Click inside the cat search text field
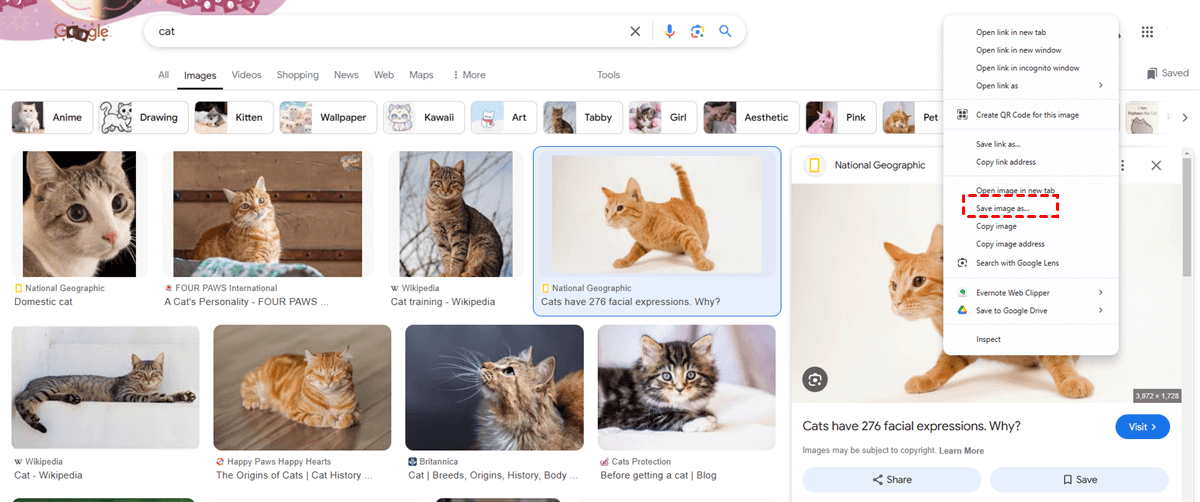The image size is (1200, 502). coord(380,31)
